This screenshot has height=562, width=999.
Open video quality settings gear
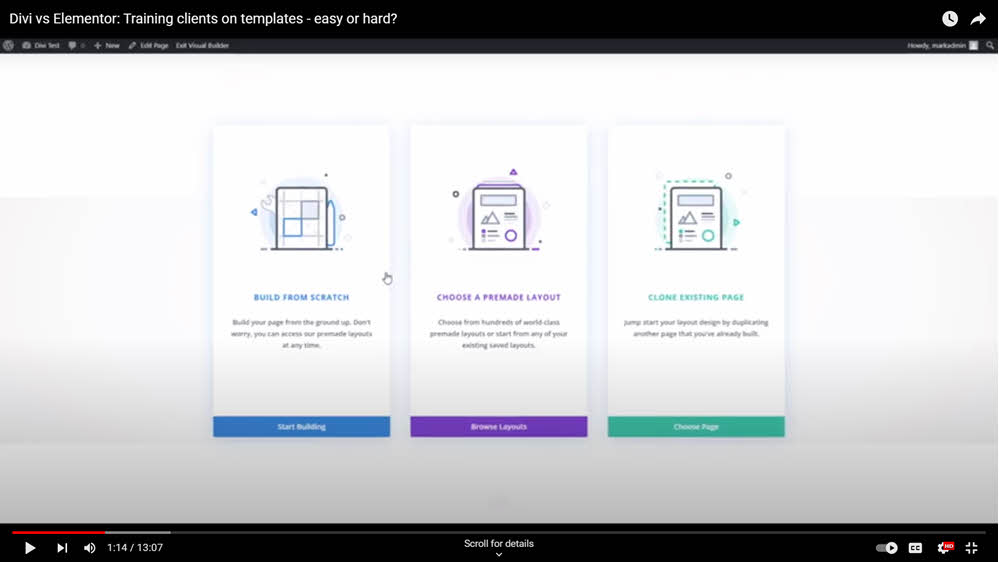click(x=945, y=547)
